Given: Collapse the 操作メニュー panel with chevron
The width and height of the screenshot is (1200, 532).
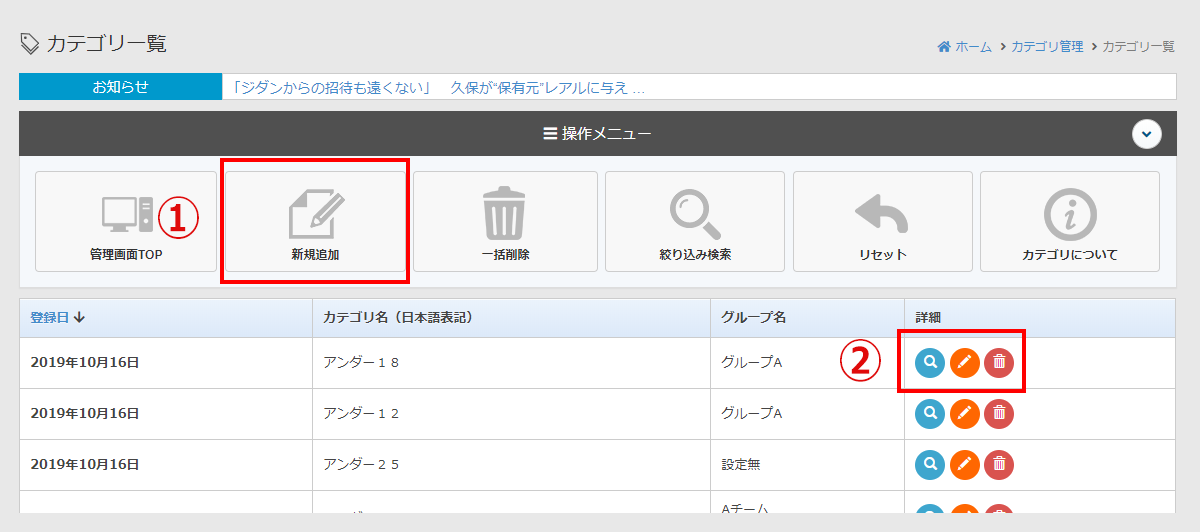Looking at the screenshot, I should point(1146,133).
